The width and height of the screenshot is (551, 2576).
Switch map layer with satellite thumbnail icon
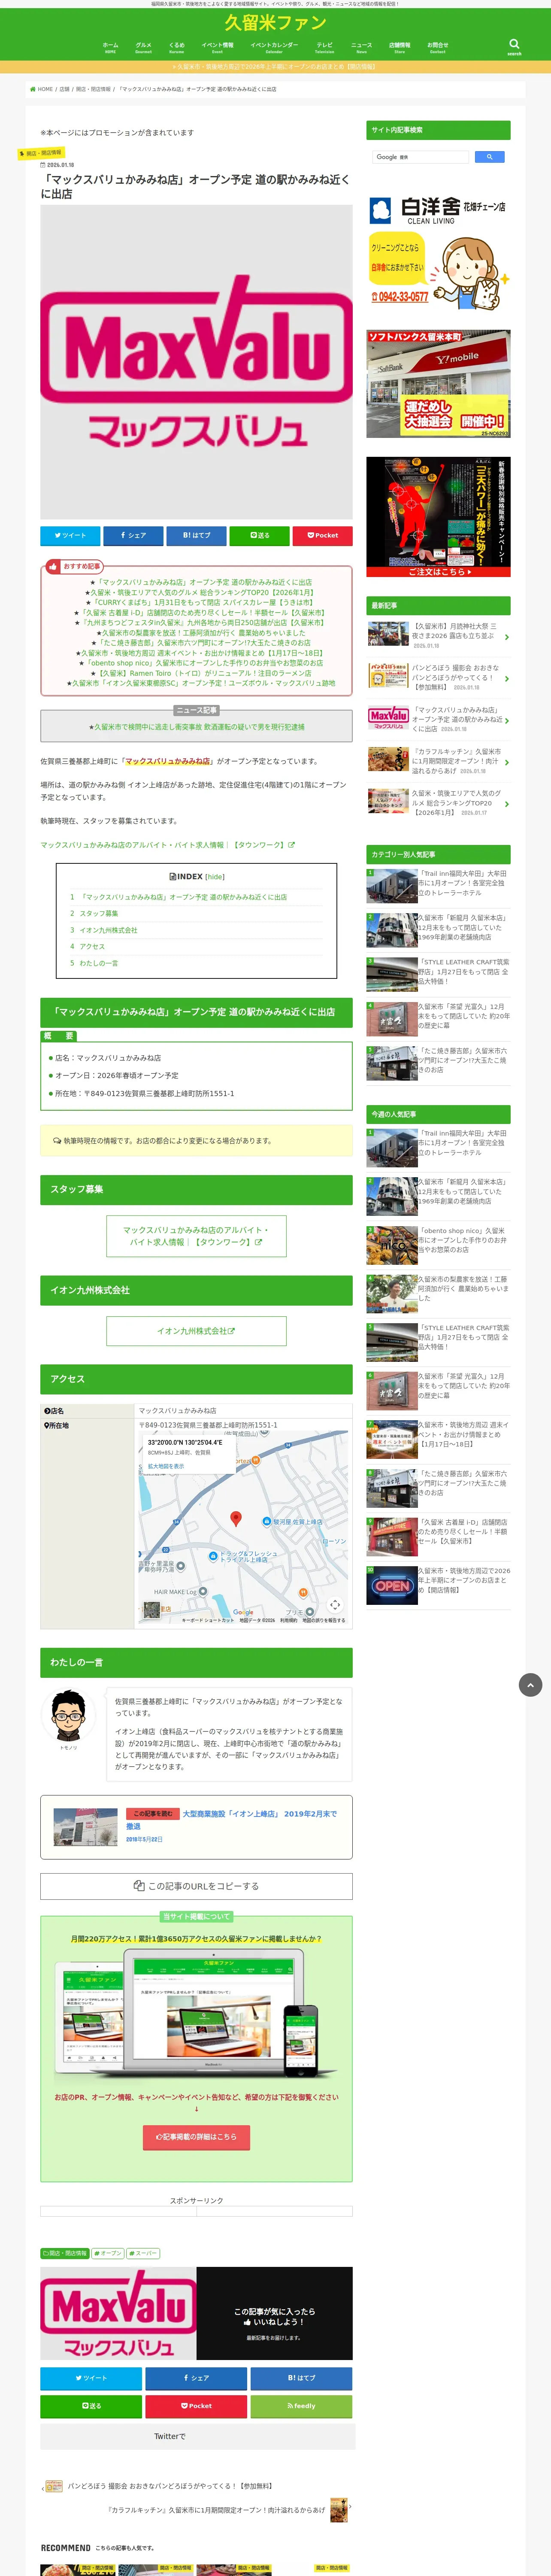pos(151,1609)
